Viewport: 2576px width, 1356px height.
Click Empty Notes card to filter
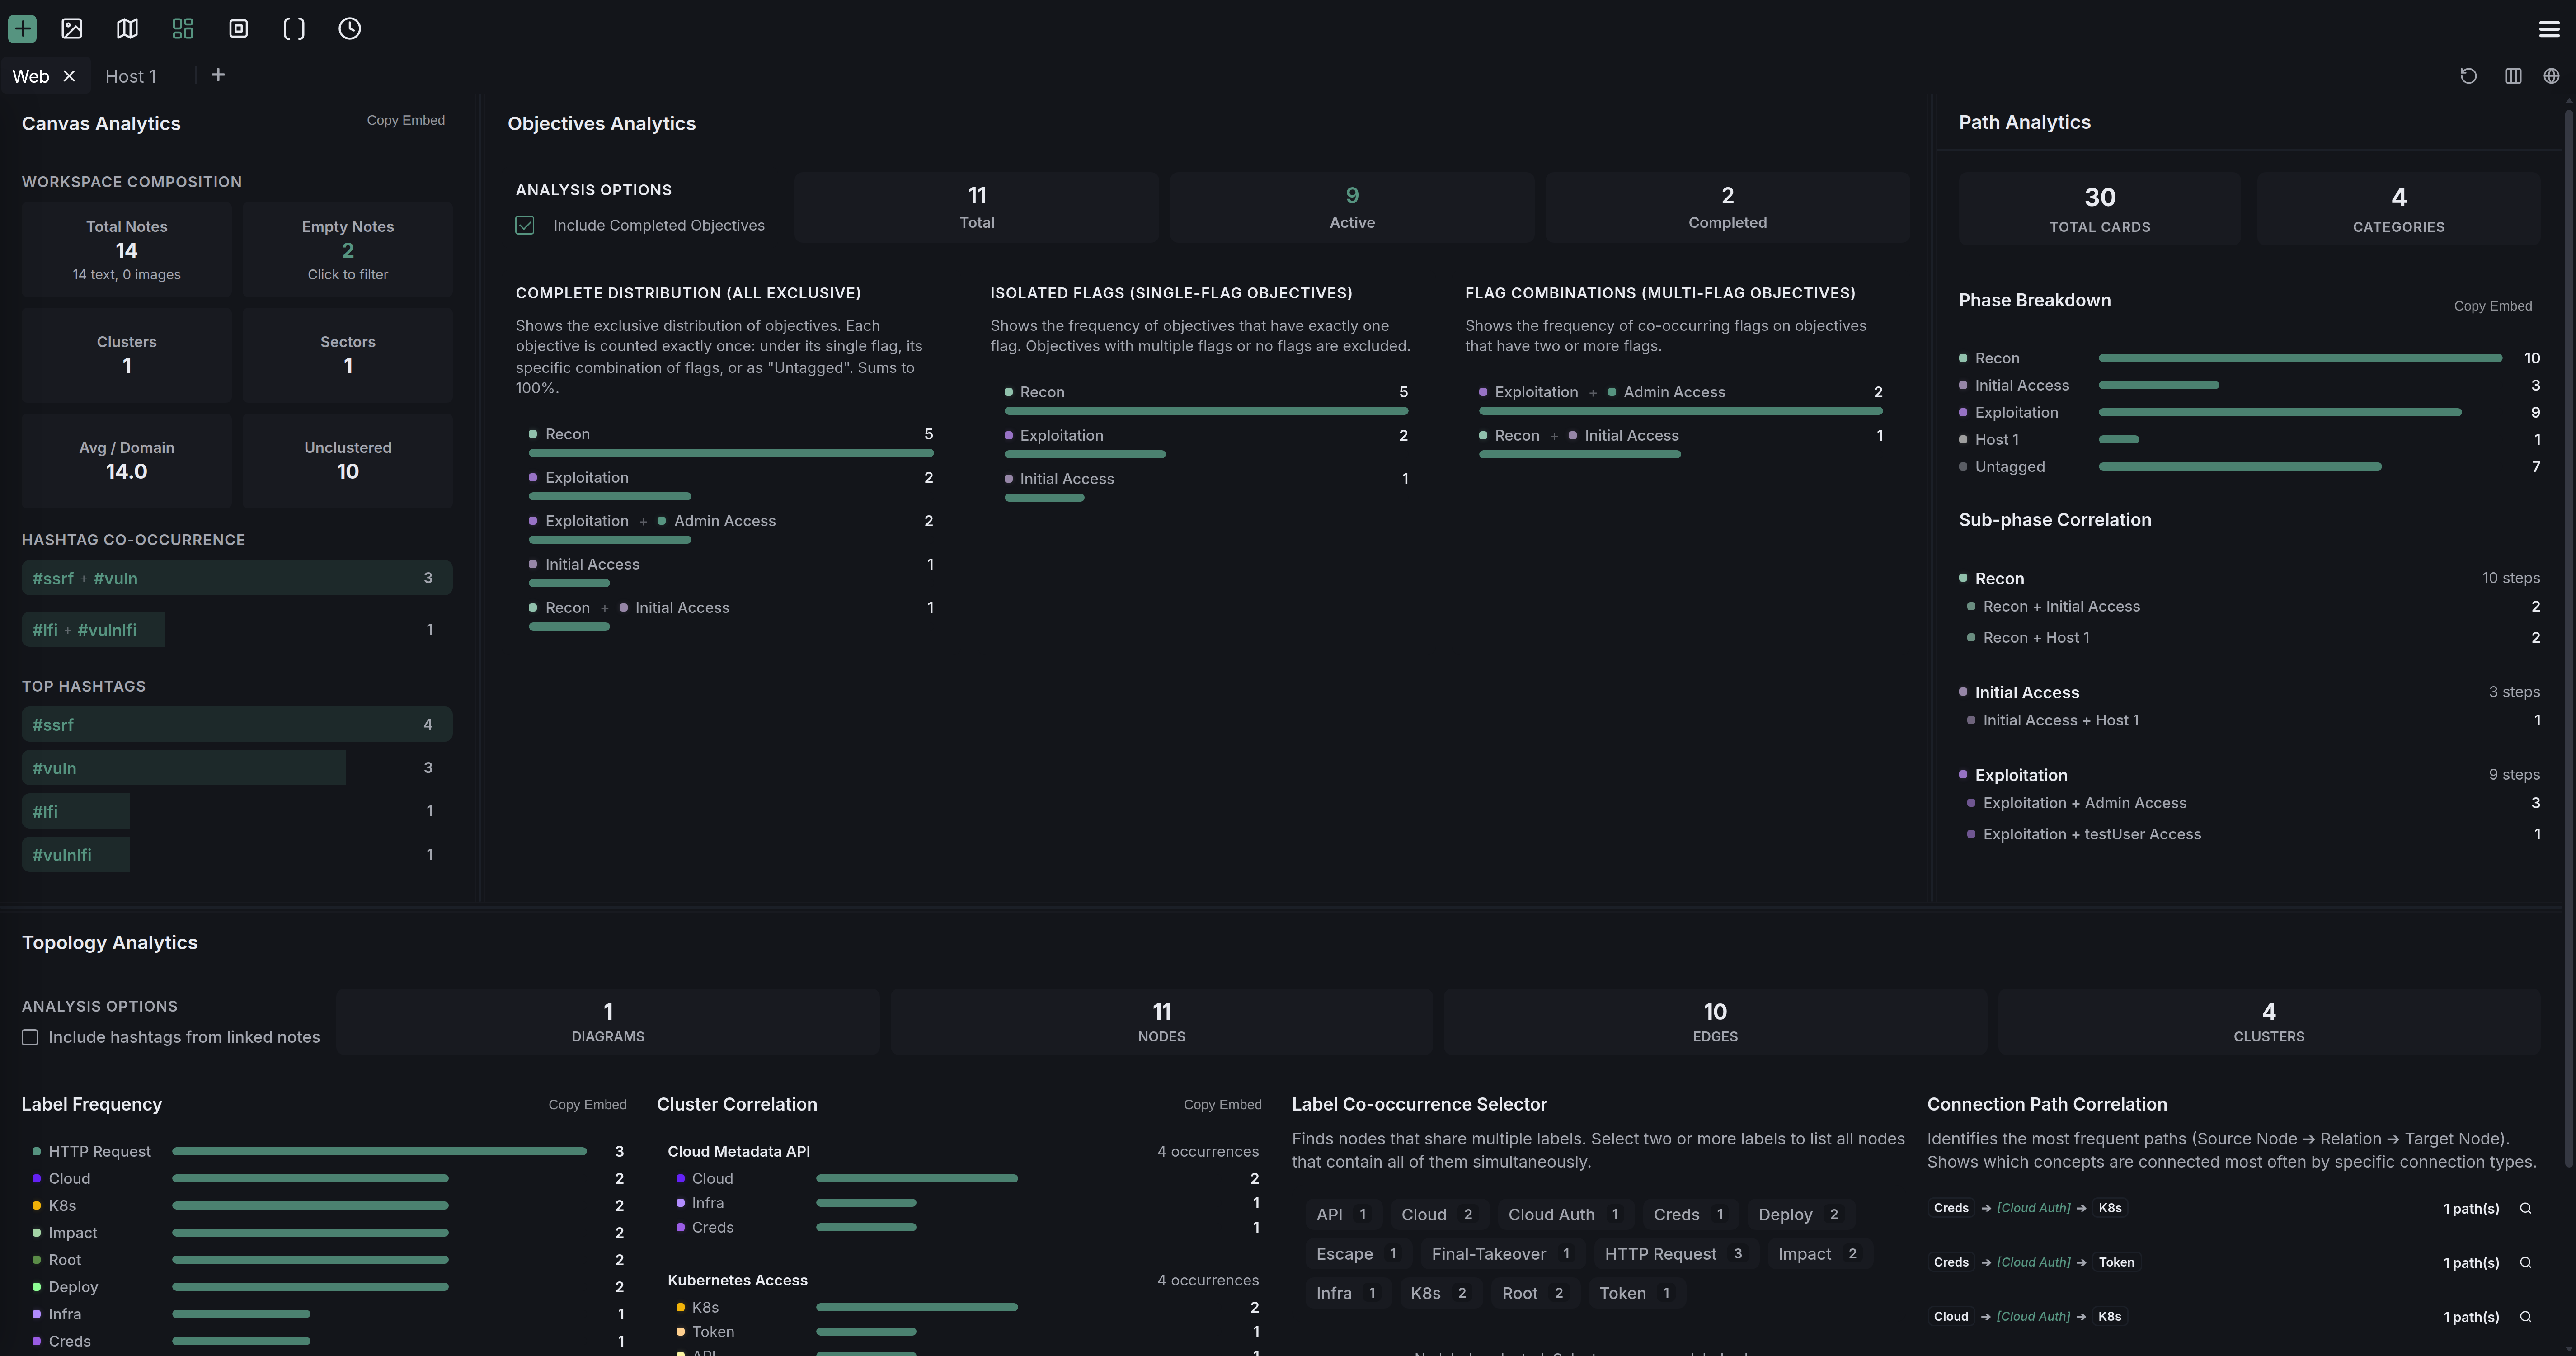[x=348, y=249]
